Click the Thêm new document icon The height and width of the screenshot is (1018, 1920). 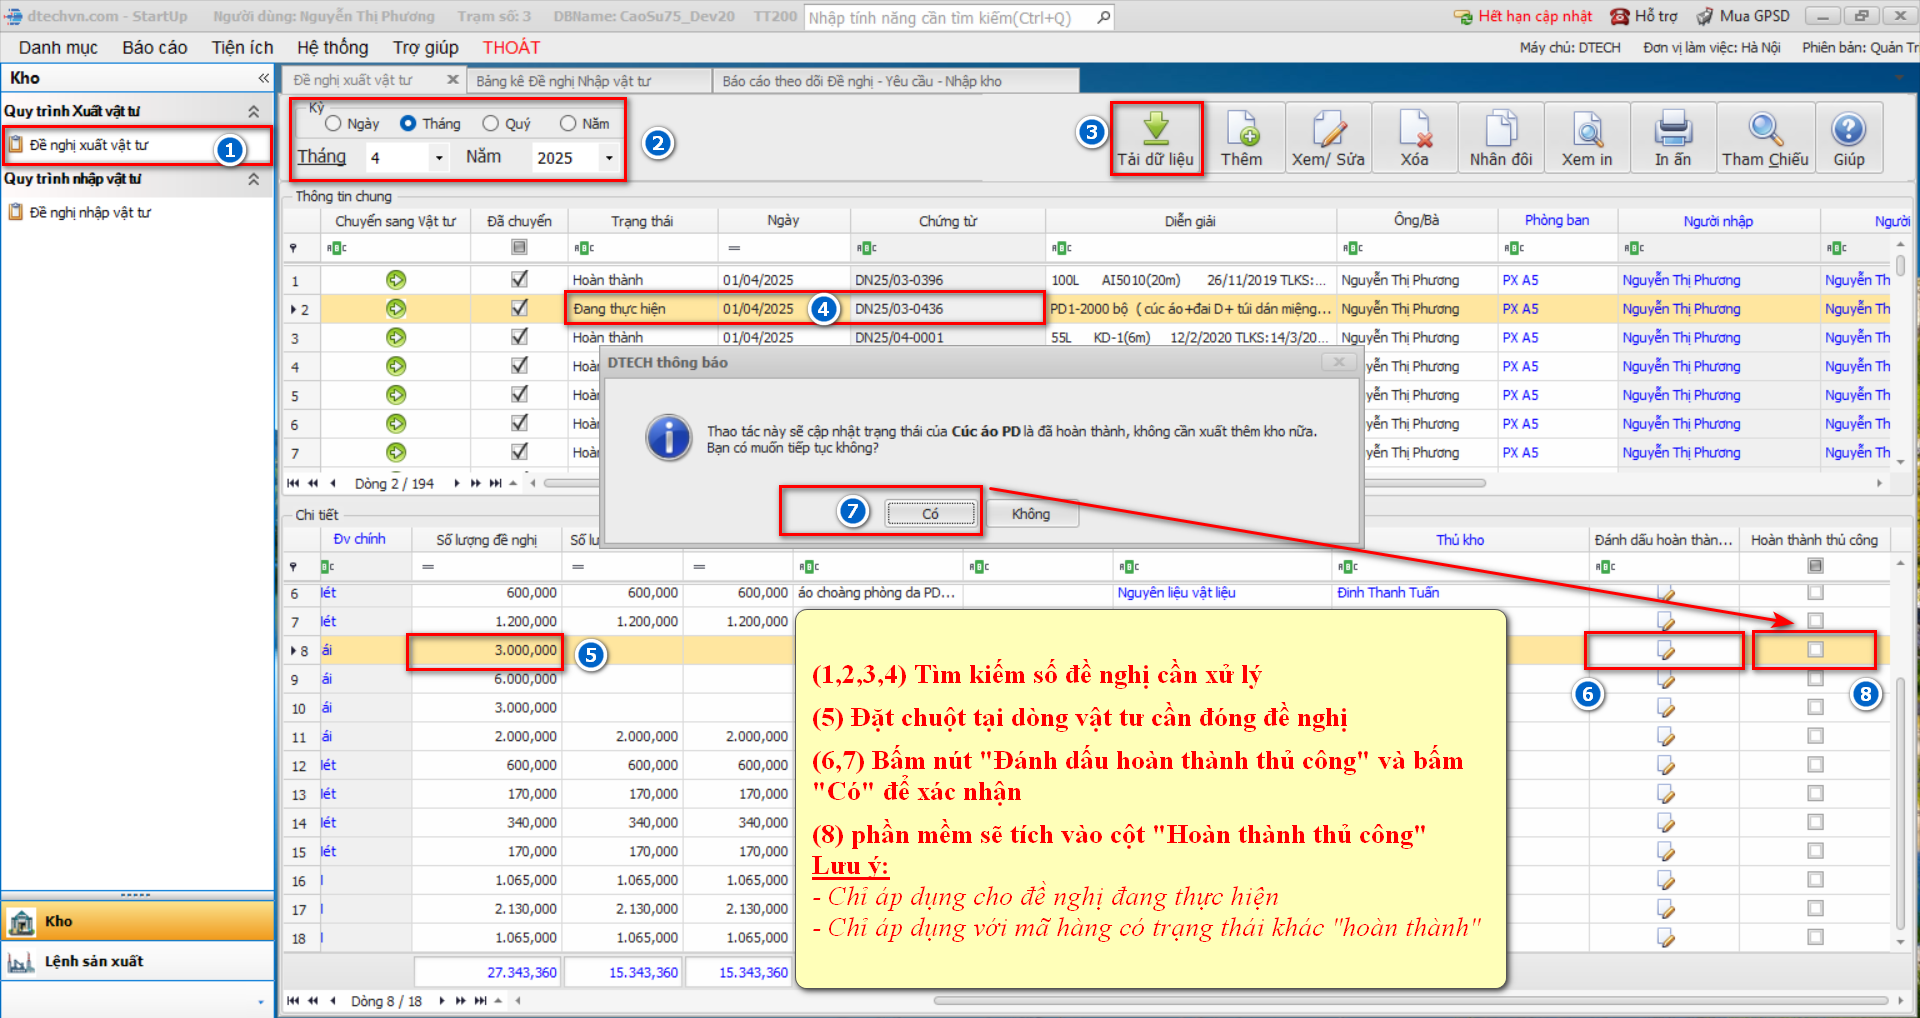click(1241, 130)
